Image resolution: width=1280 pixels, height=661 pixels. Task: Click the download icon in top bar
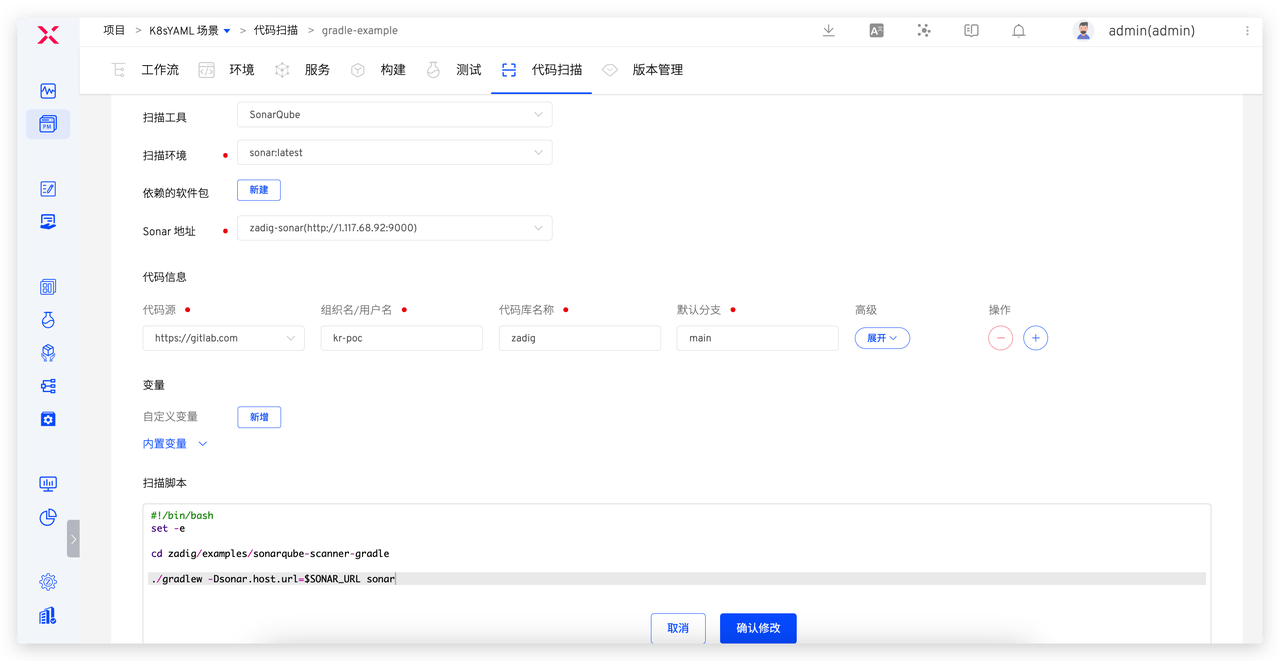point(828,31)
